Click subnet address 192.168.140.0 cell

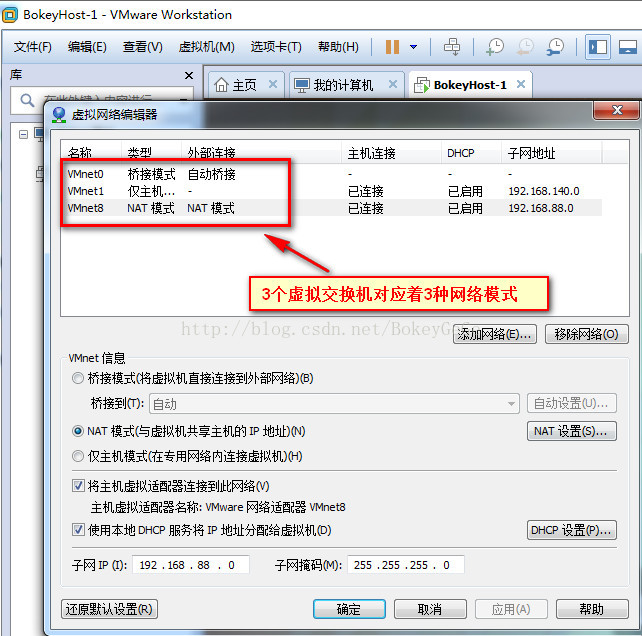click(x=544, y=191)
